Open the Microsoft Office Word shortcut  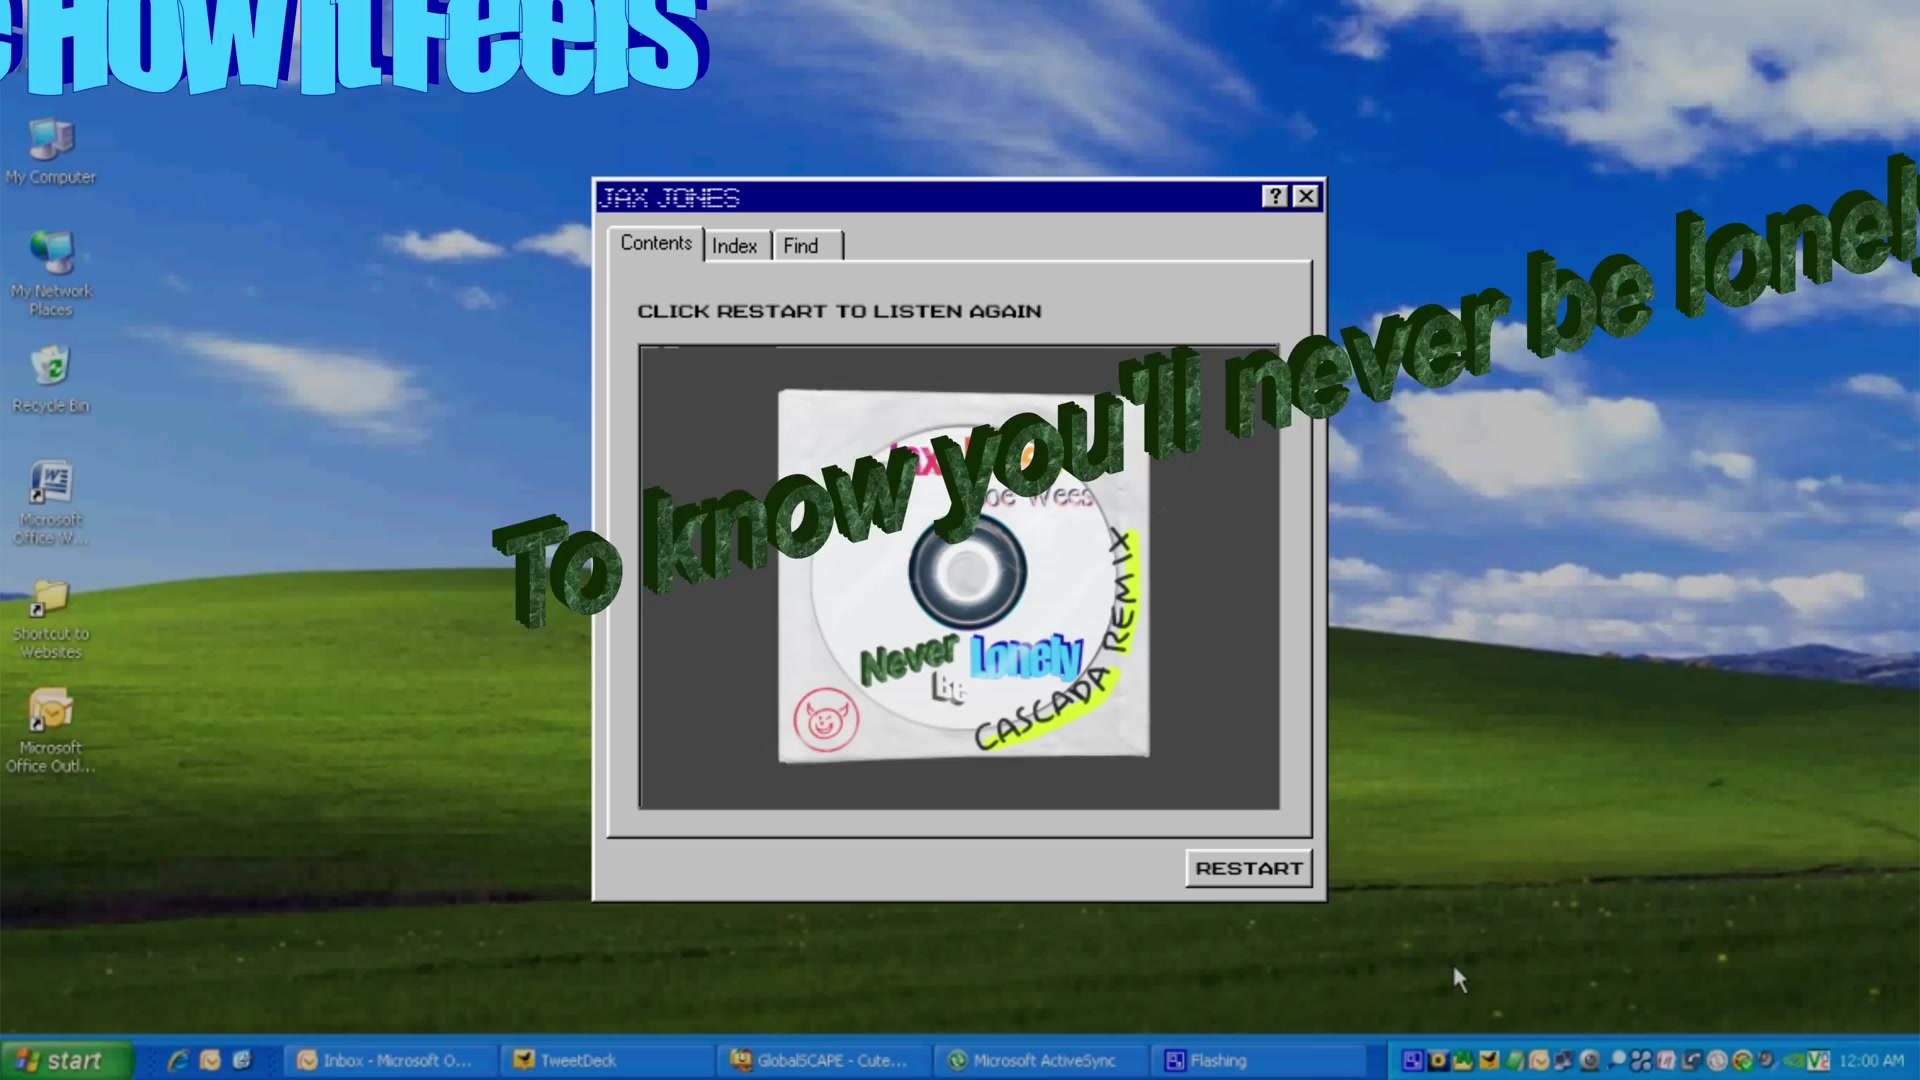click(51, 502)
